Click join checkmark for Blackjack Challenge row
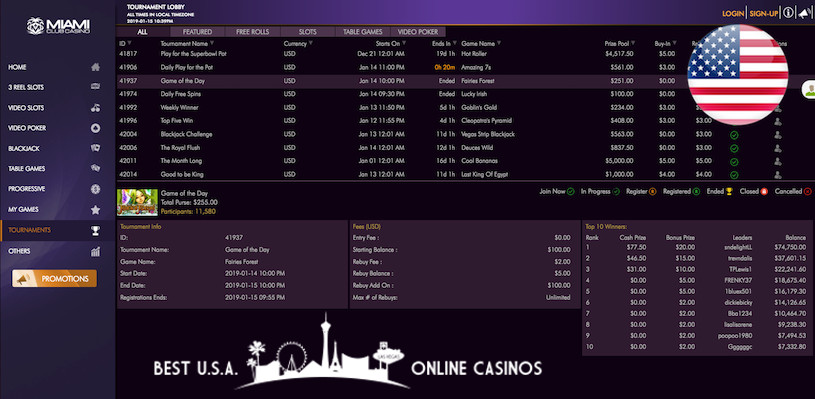The height and width of the screenshot is (399, 815). coord(734,135)
